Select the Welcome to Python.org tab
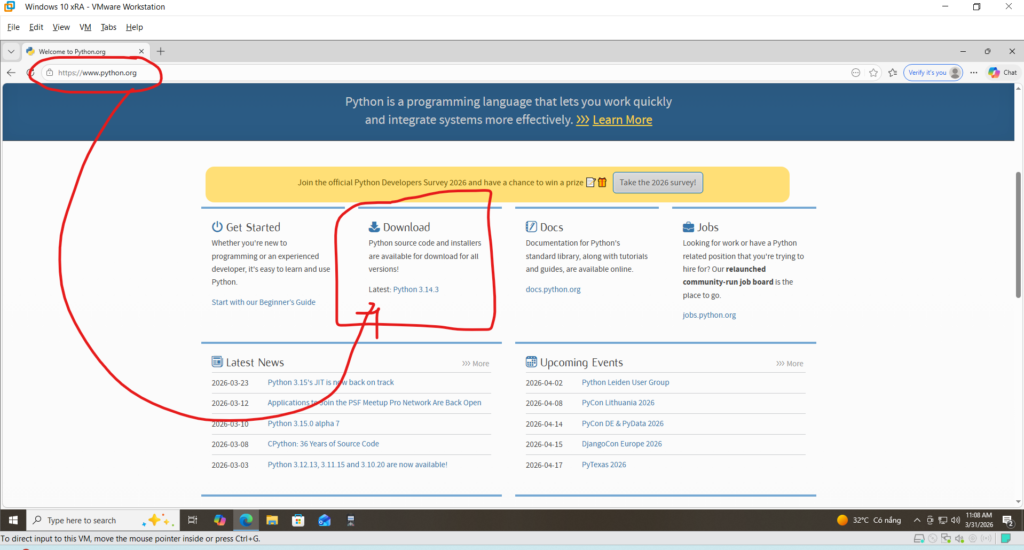This screenshot has height=550, width=1024. pyautogui.click(x=80, y=51)
